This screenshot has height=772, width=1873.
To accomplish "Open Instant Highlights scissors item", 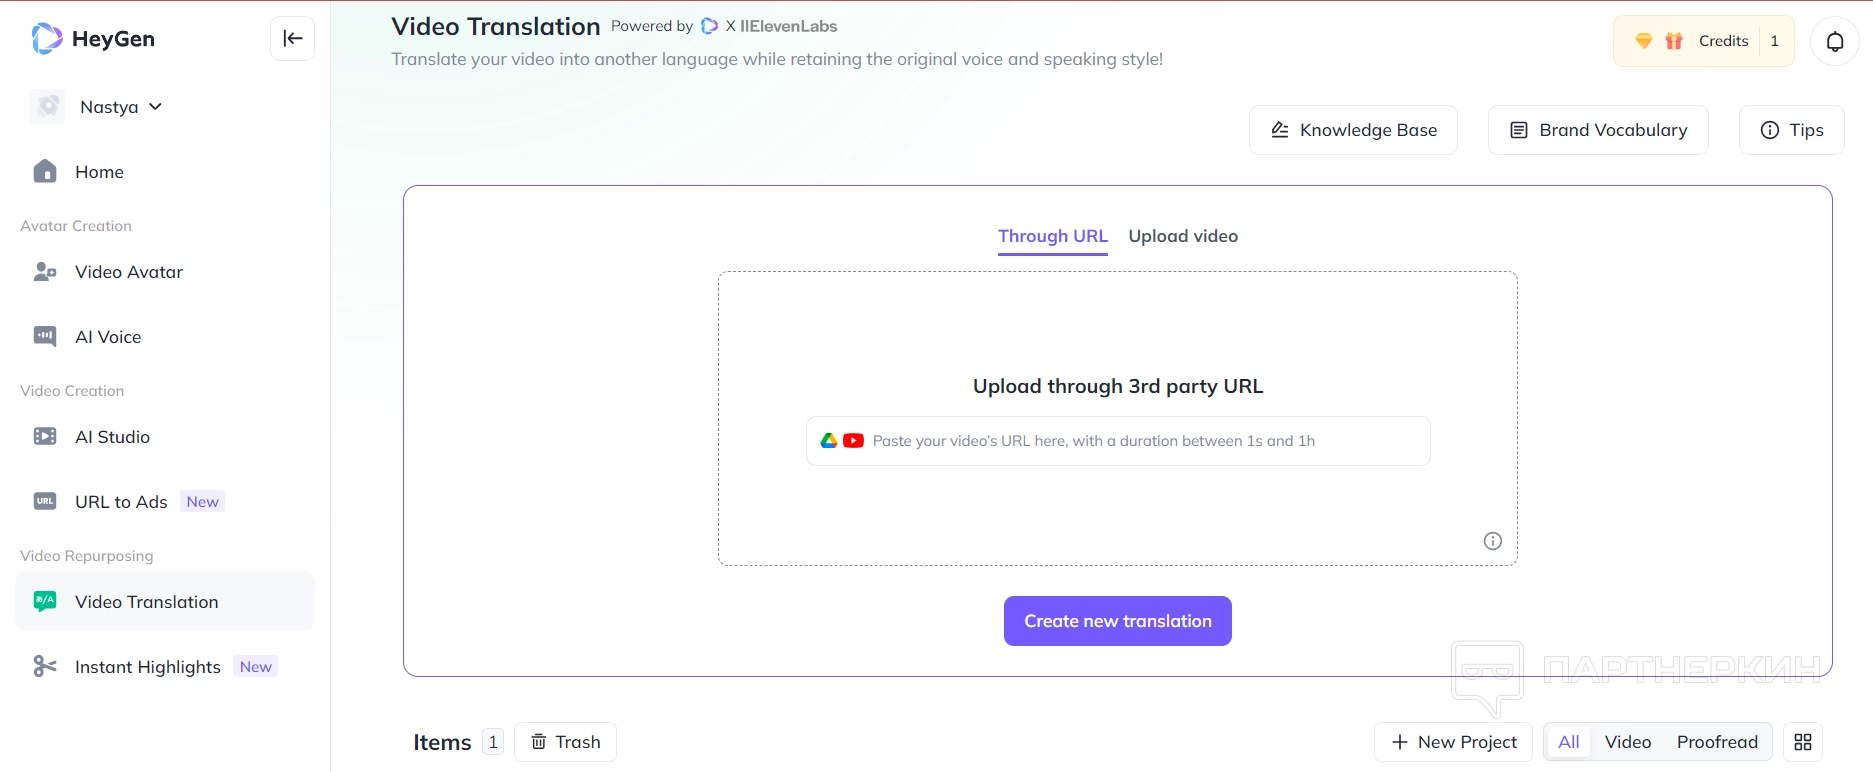I will pyautogui.click(x=147, y=667).
